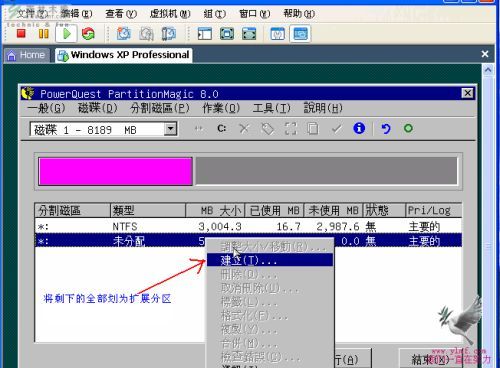This screenshot has height=368, width=500.
Task: Open PartitionMagic 工具(T) menu
Action: [272, 108]
